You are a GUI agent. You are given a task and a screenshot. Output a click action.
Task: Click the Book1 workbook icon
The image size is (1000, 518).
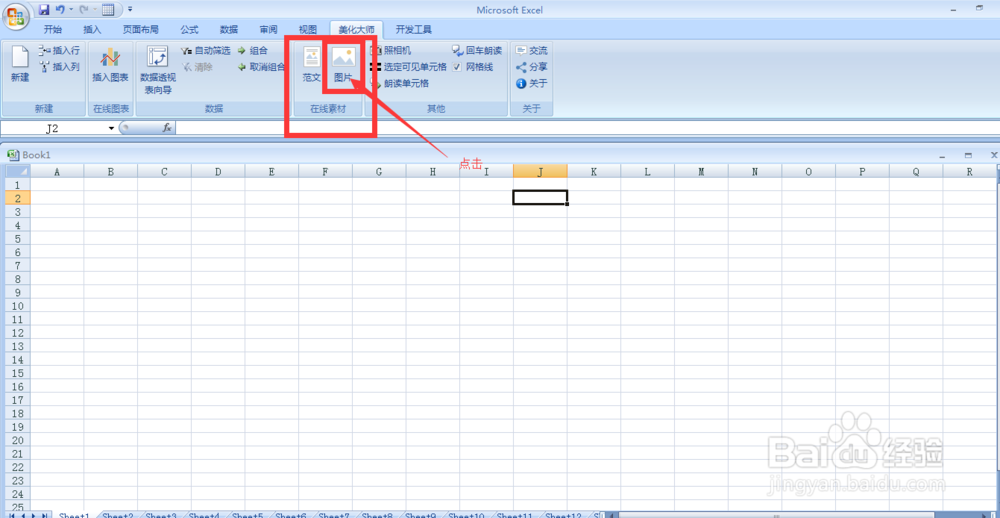tap(12, 155)
